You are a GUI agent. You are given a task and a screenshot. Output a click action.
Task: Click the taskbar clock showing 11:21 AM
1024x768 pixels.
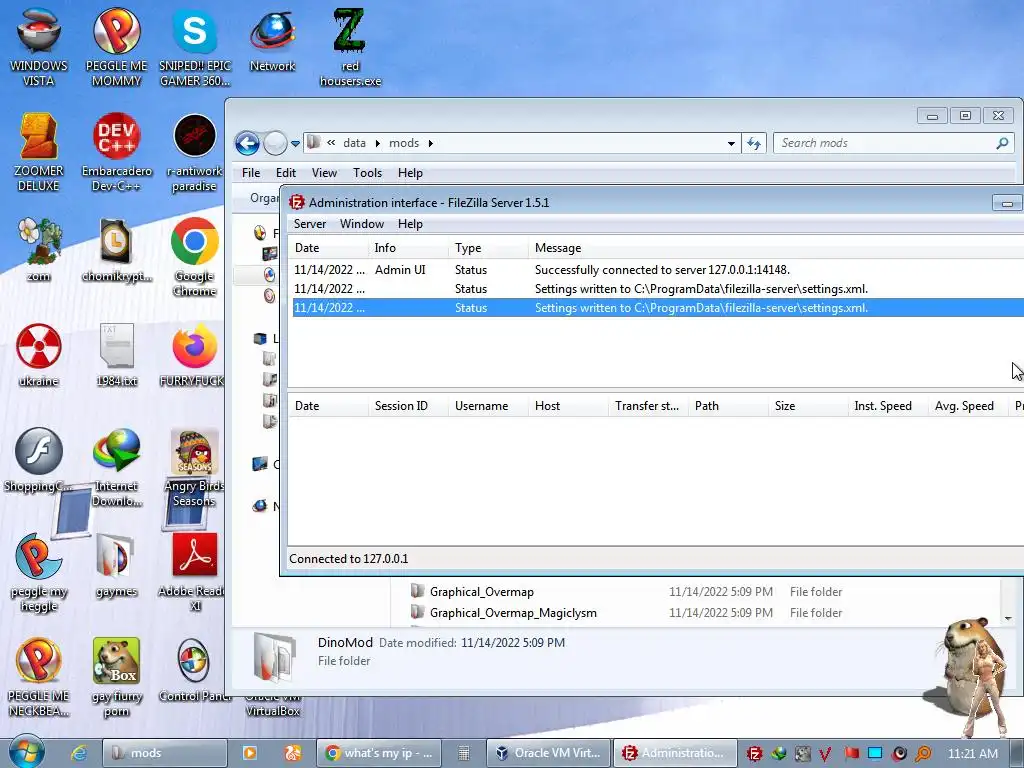coord(972,754)
